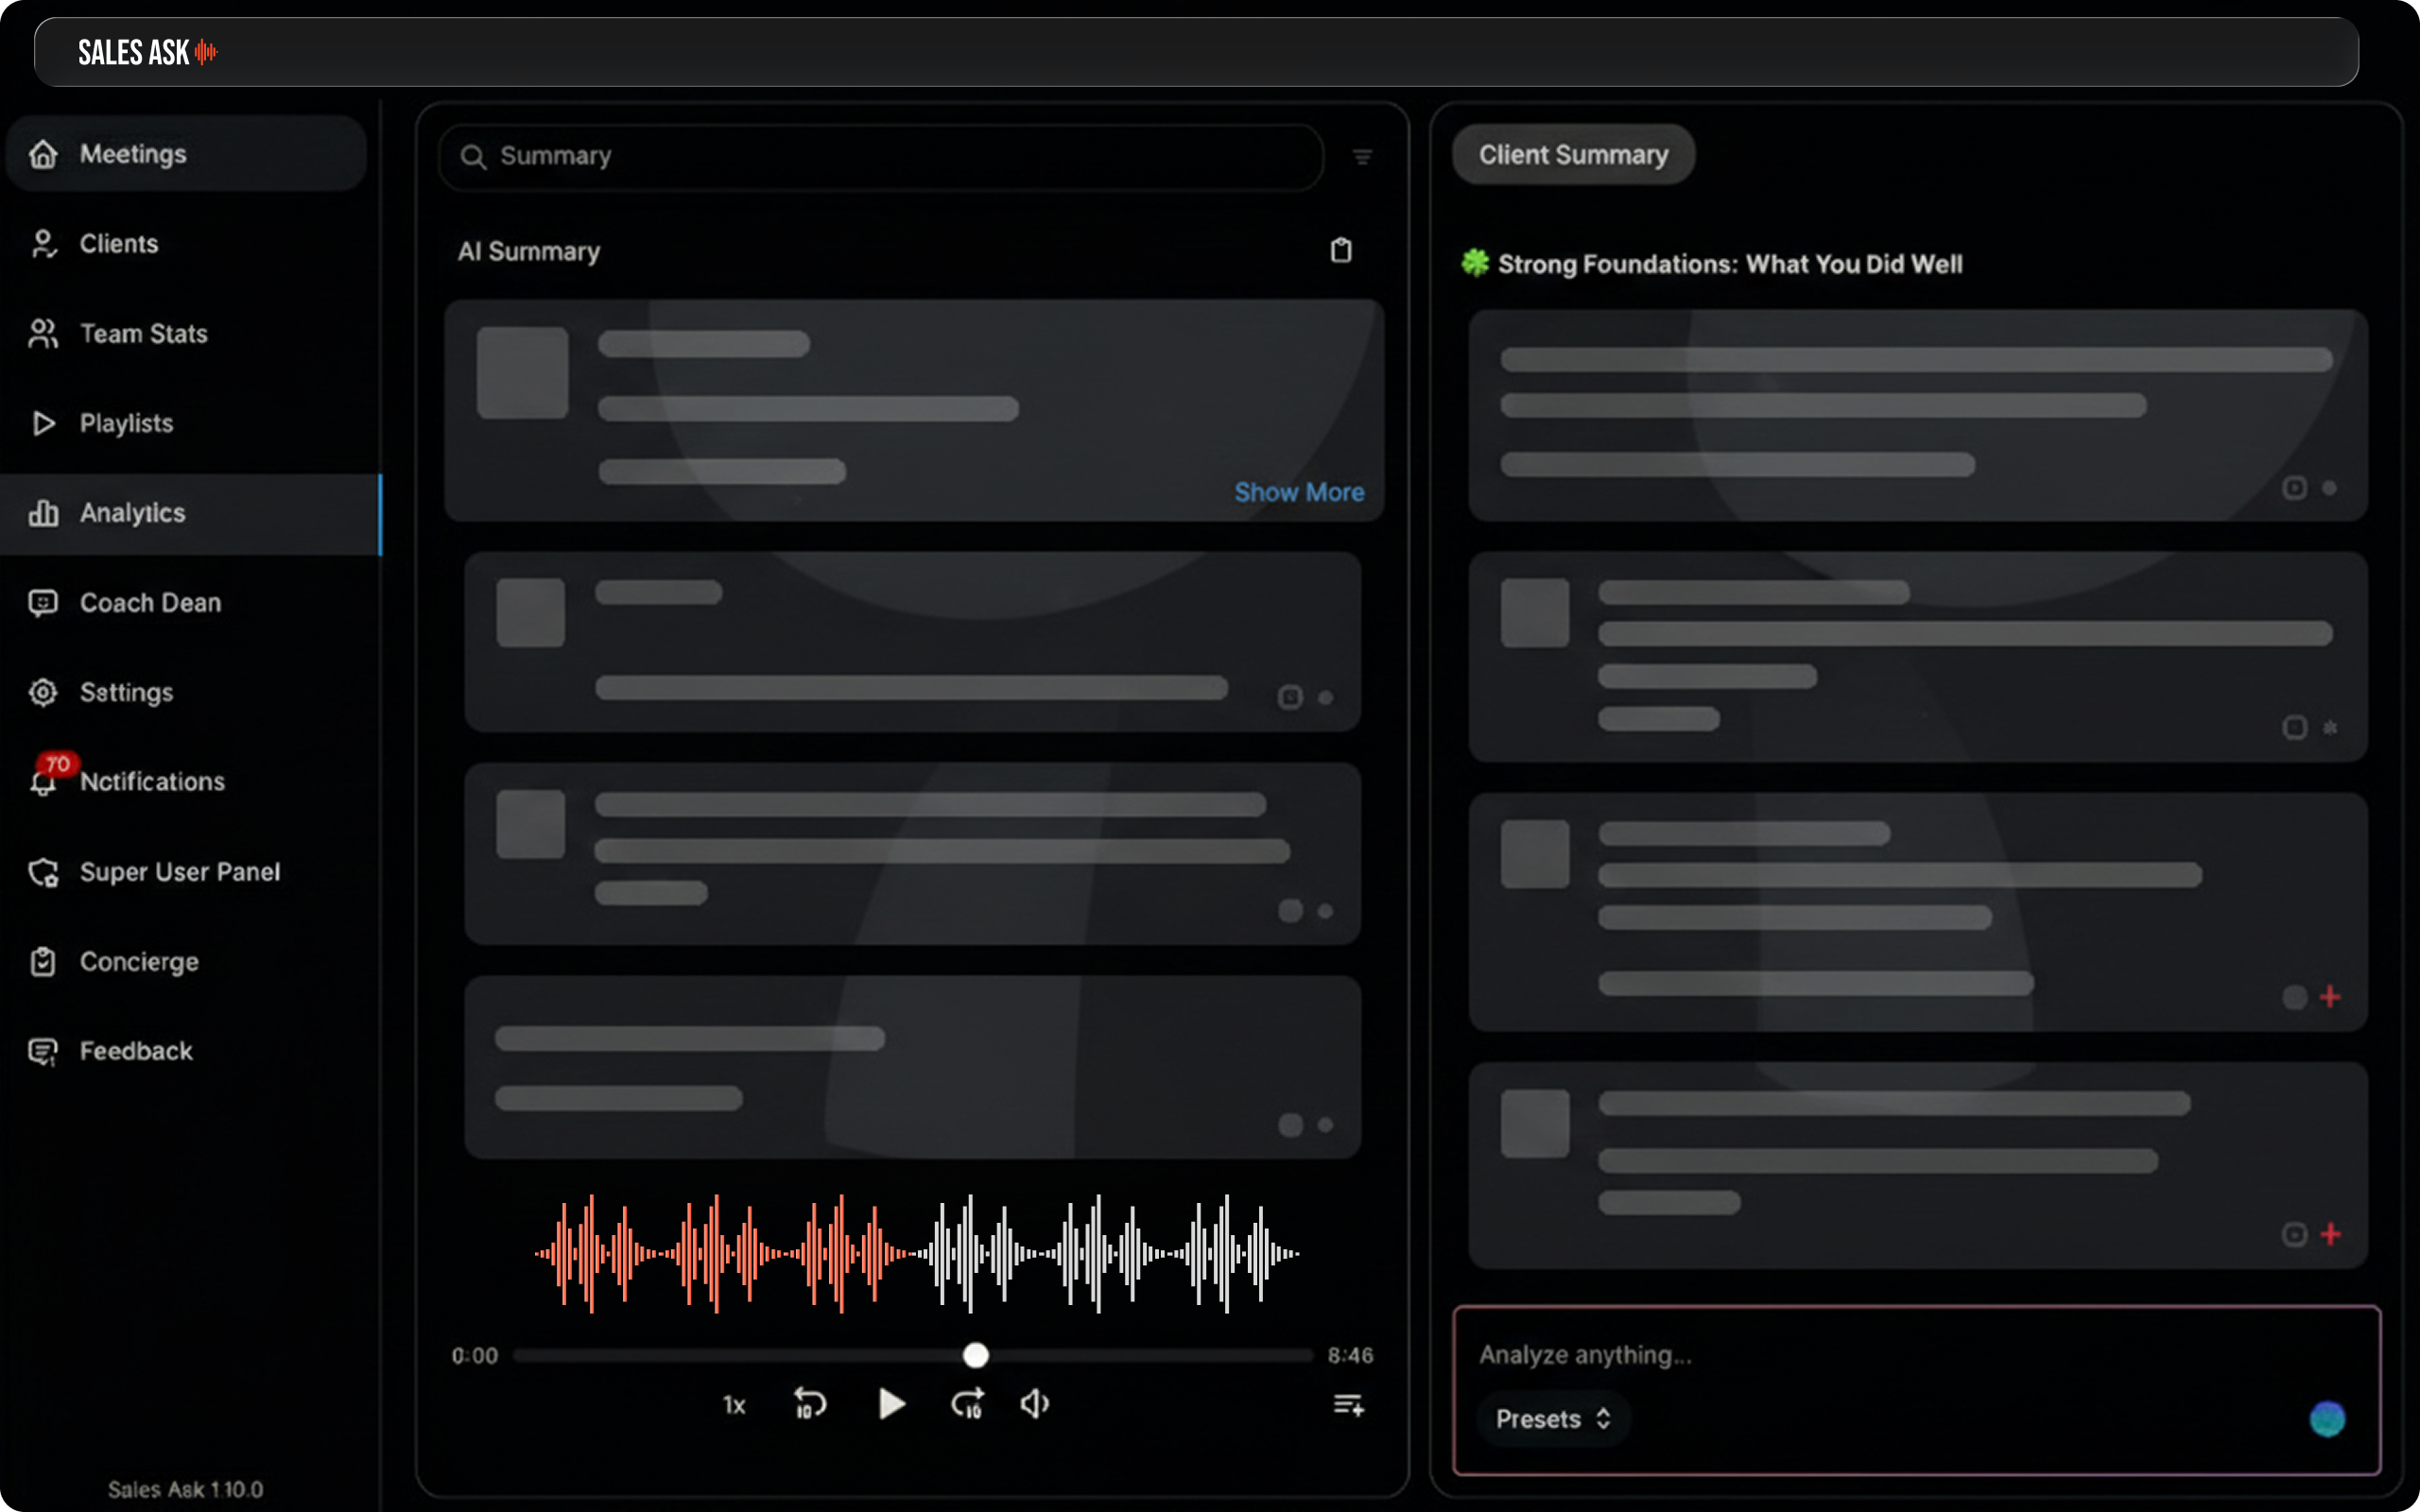Click the Sales Ask logo

tap(147, 52)
